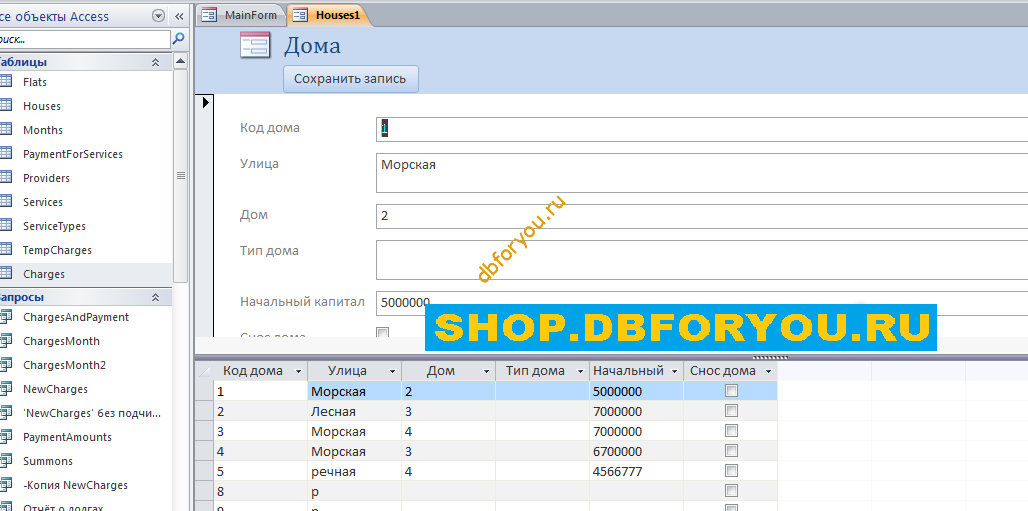Click the navigation pane search box
Viewport: 1028px width, 511px height.
coord(84,39)
